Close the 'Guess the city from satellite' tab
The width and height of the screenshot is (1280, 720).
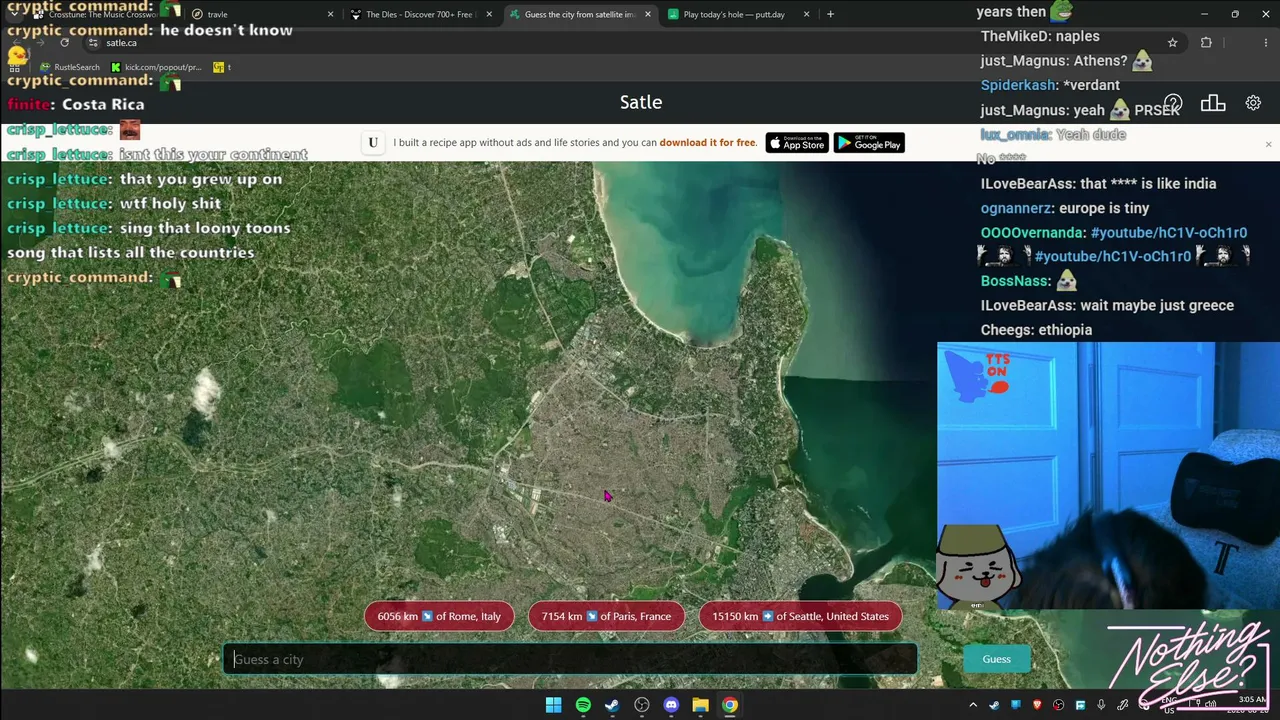(x=648, y=14)
